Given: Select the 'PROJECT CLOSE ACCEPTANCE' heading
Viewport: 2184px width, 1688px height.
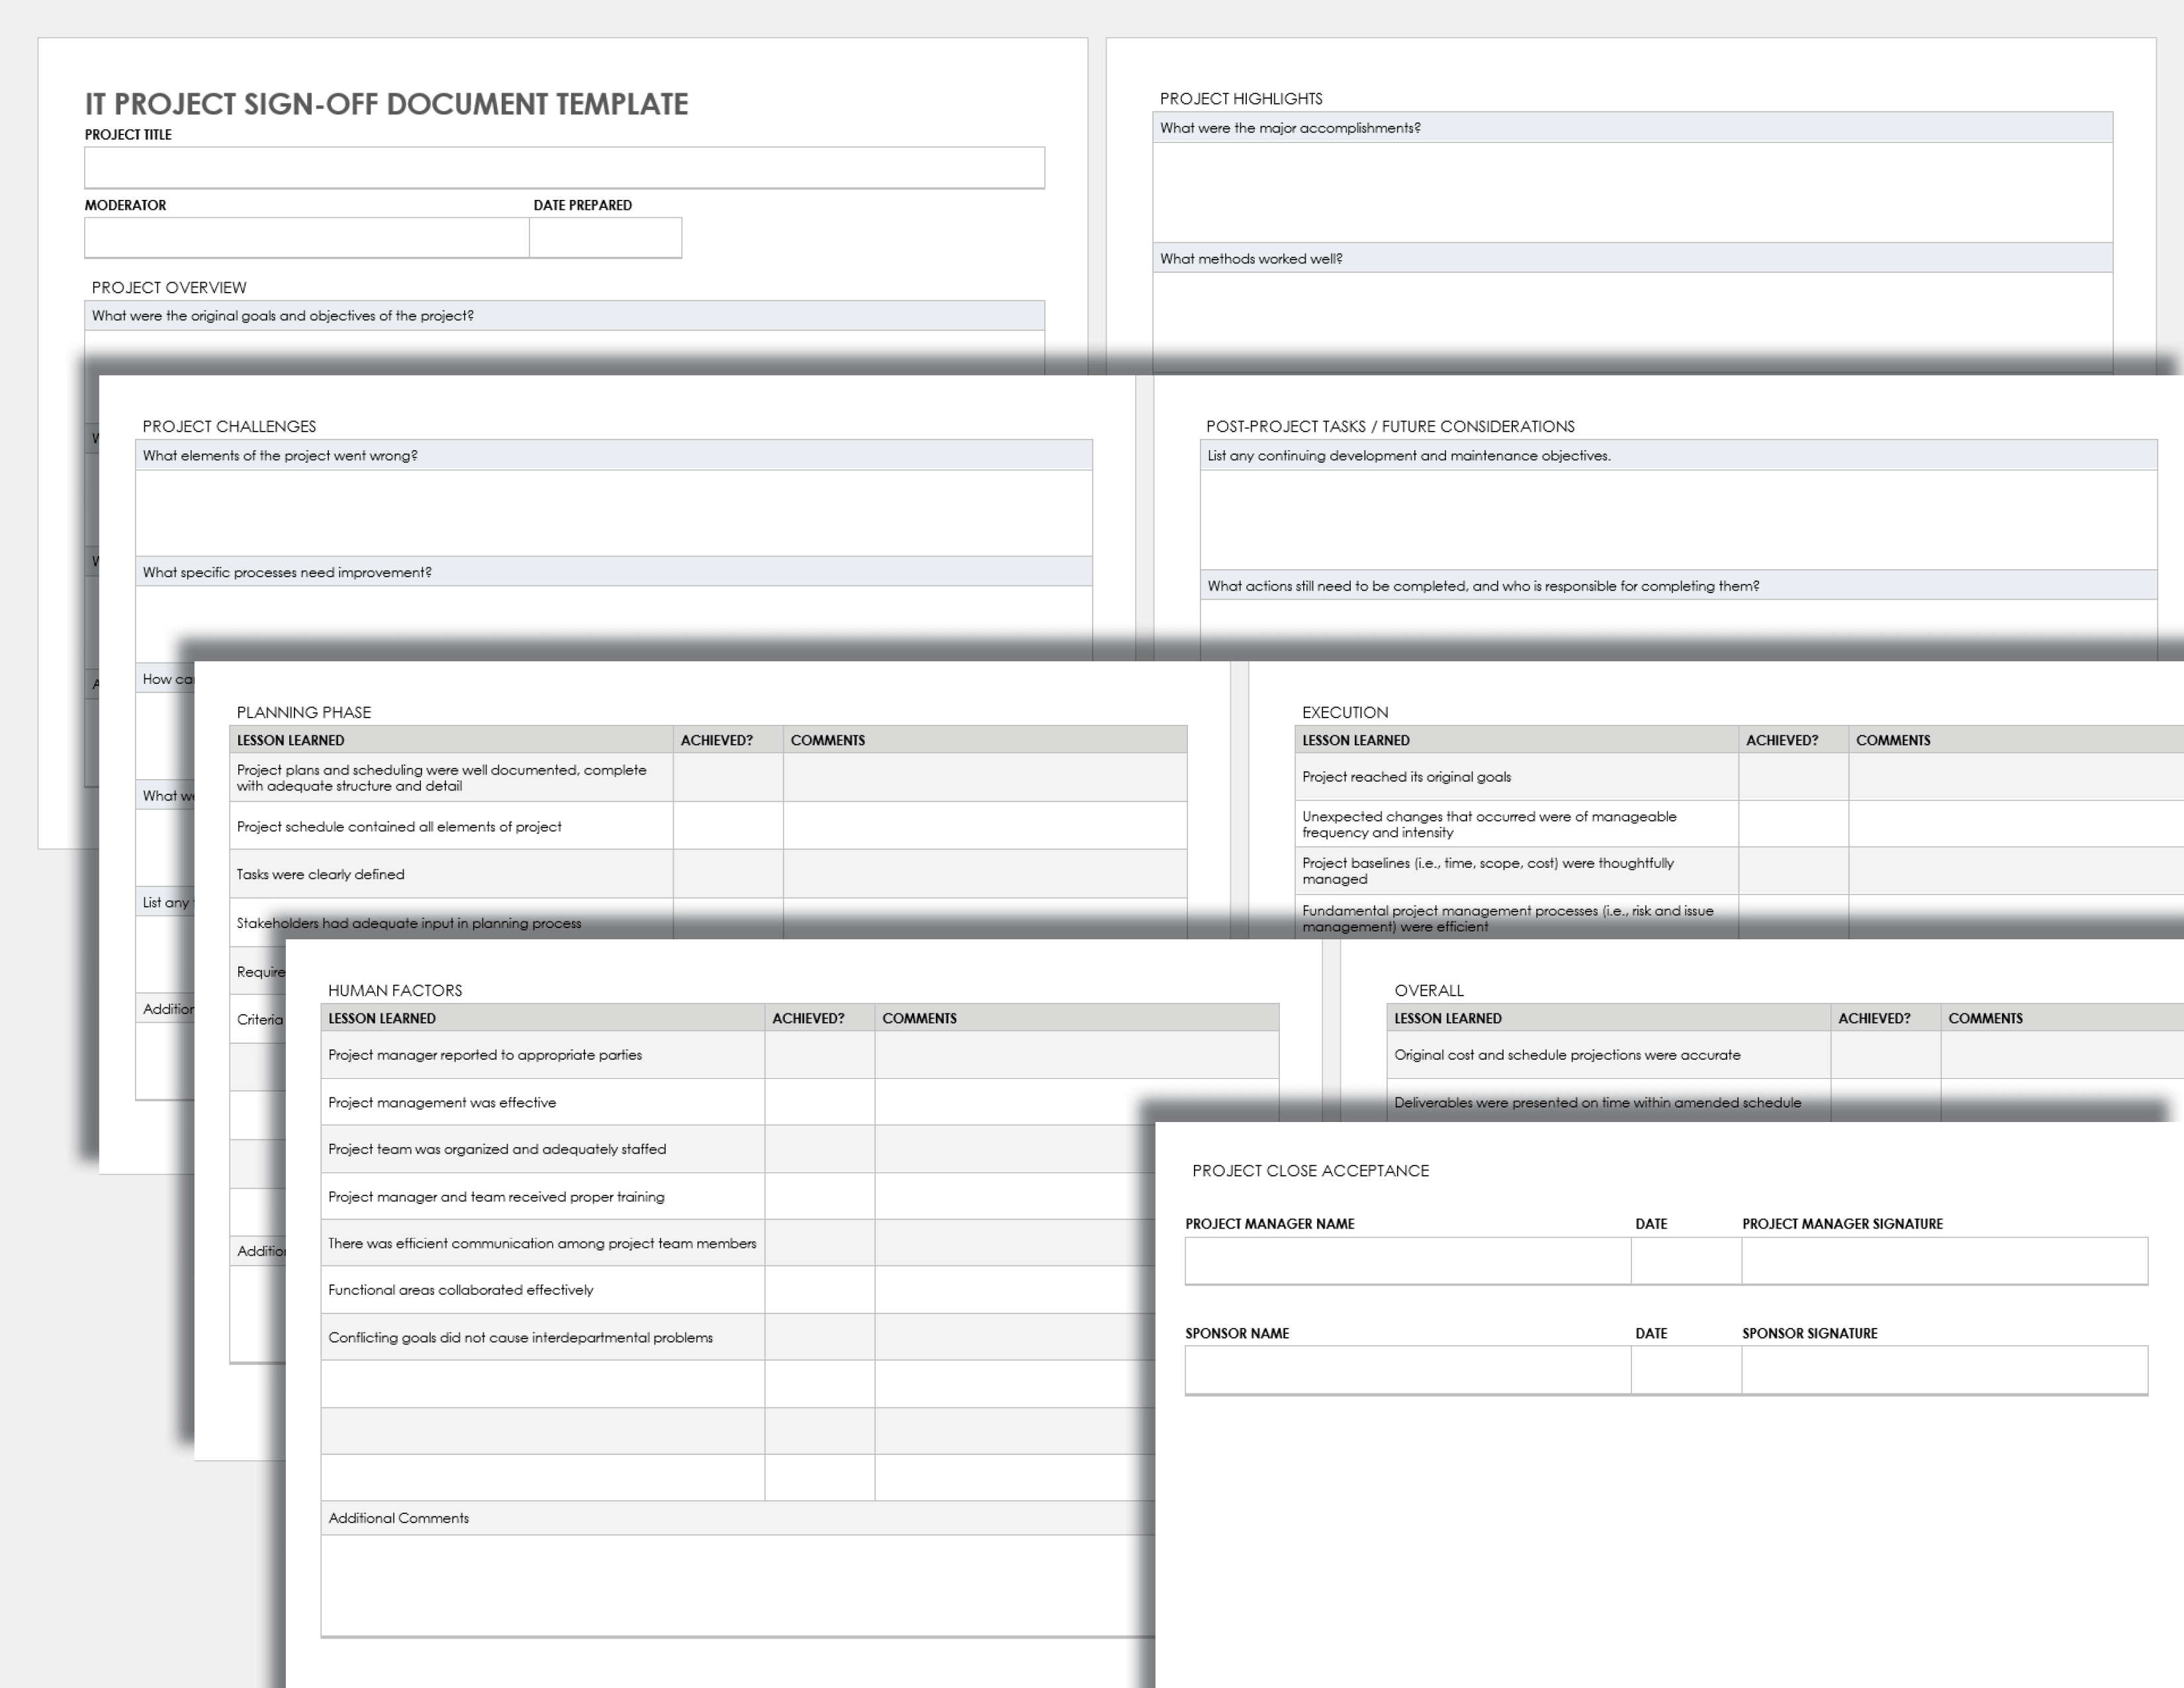Looking at the screenshot, I should [x=1310, y=1170].
